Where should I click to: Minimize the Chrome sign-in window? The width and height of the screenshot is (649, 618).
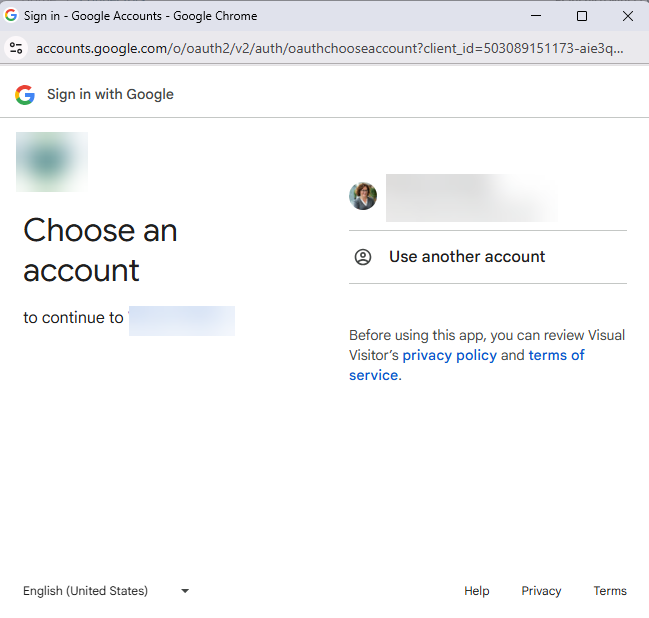[535, 16]
